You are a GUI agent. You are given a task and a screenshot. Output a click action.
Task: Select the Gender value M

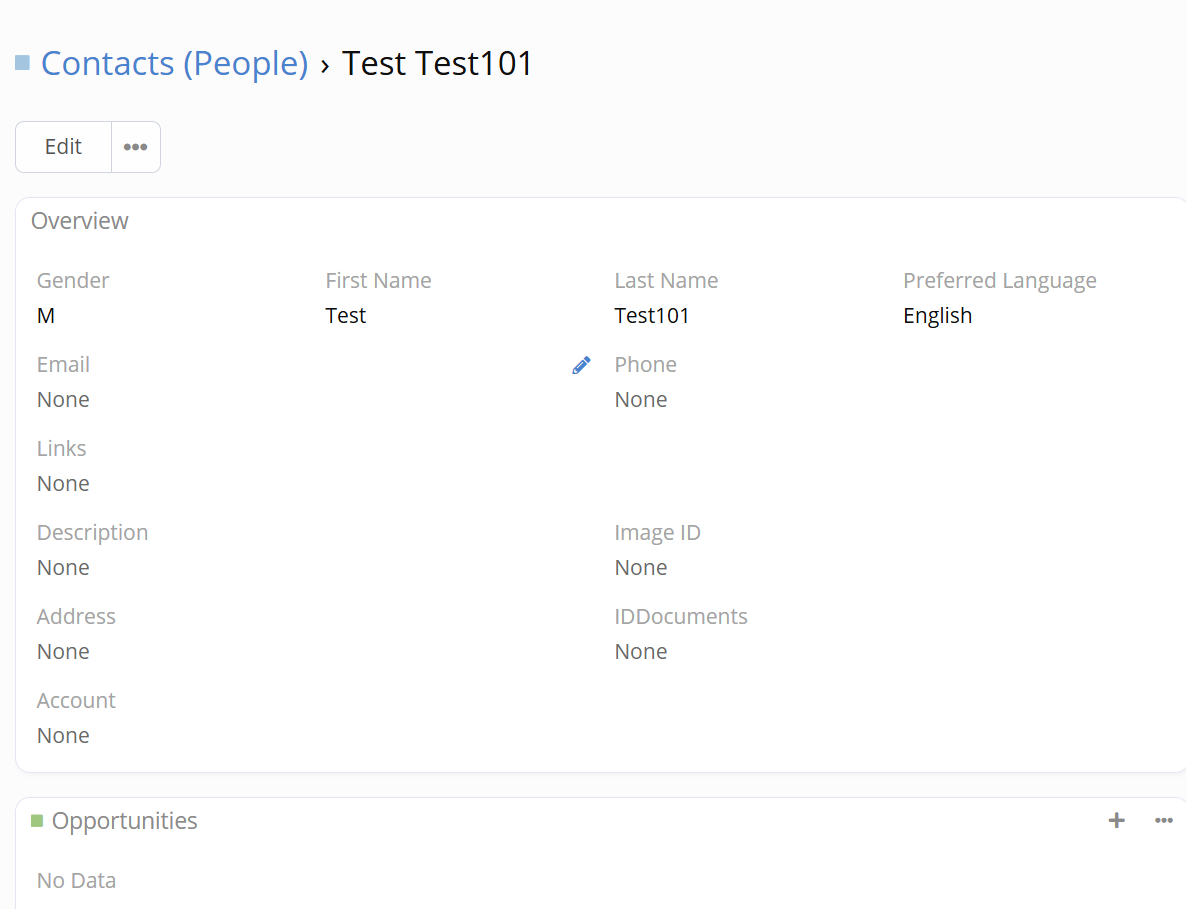tap(46, 316)
